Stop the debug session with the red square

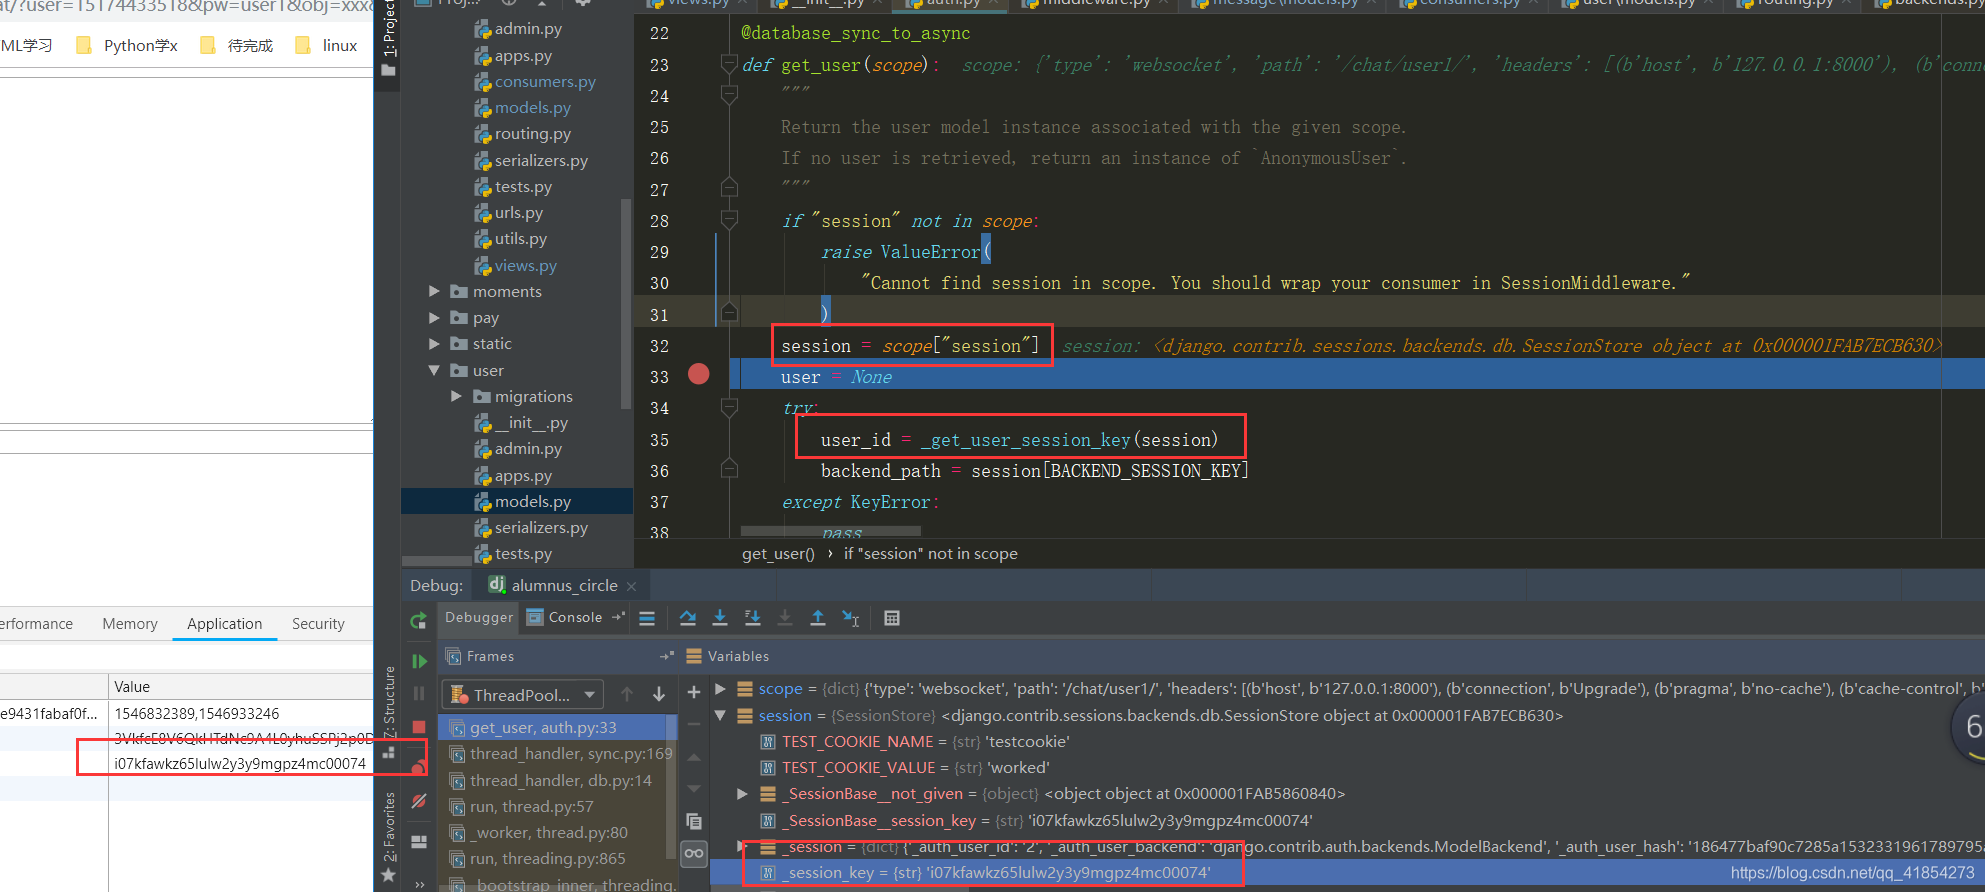[419, 727]
